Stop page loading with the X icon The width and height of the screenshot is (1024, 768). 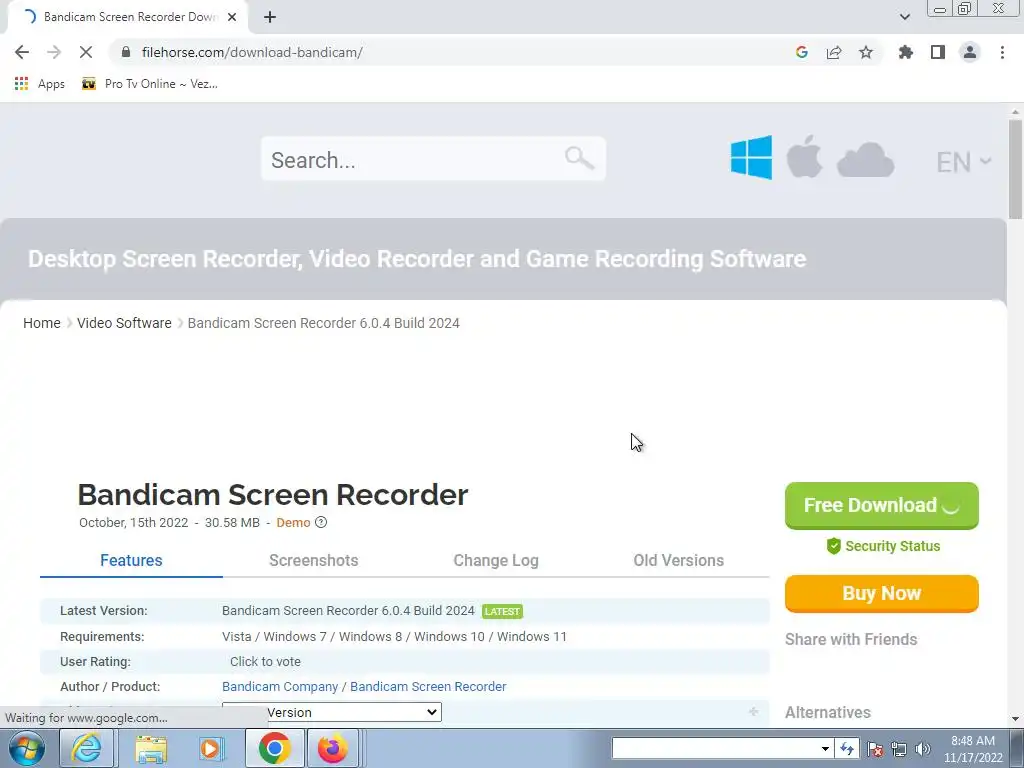tap(86, 52)
